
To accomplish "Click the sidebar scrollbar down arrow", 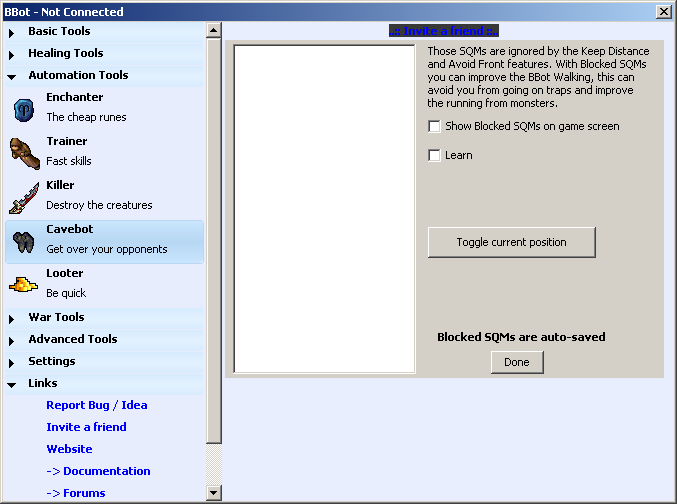I will tap(213, 492).
